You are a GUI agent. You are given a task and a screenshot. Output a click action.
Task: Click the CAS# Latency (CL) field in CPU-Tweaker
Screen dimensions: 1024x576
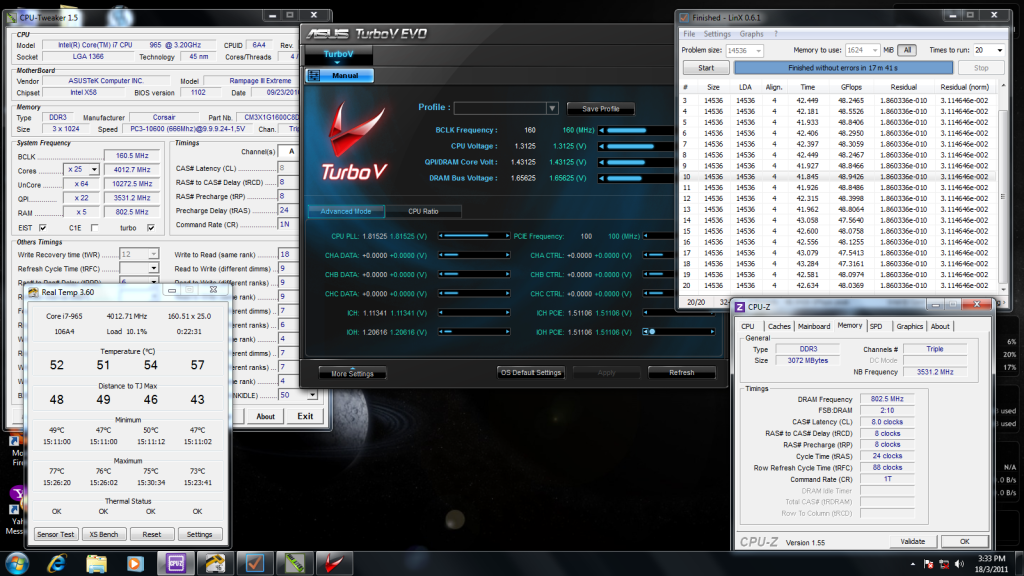[x=287, y=168]
